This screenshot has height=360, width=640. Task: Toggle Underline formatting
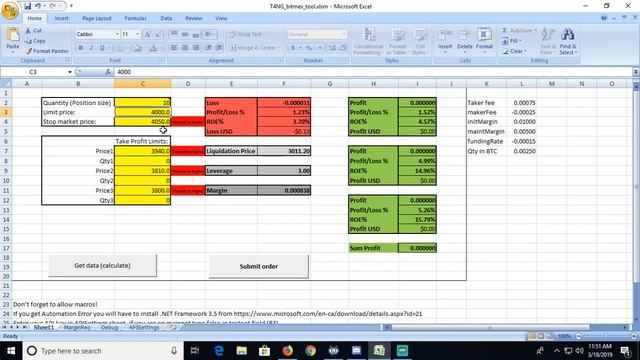[x=102, y=48]
